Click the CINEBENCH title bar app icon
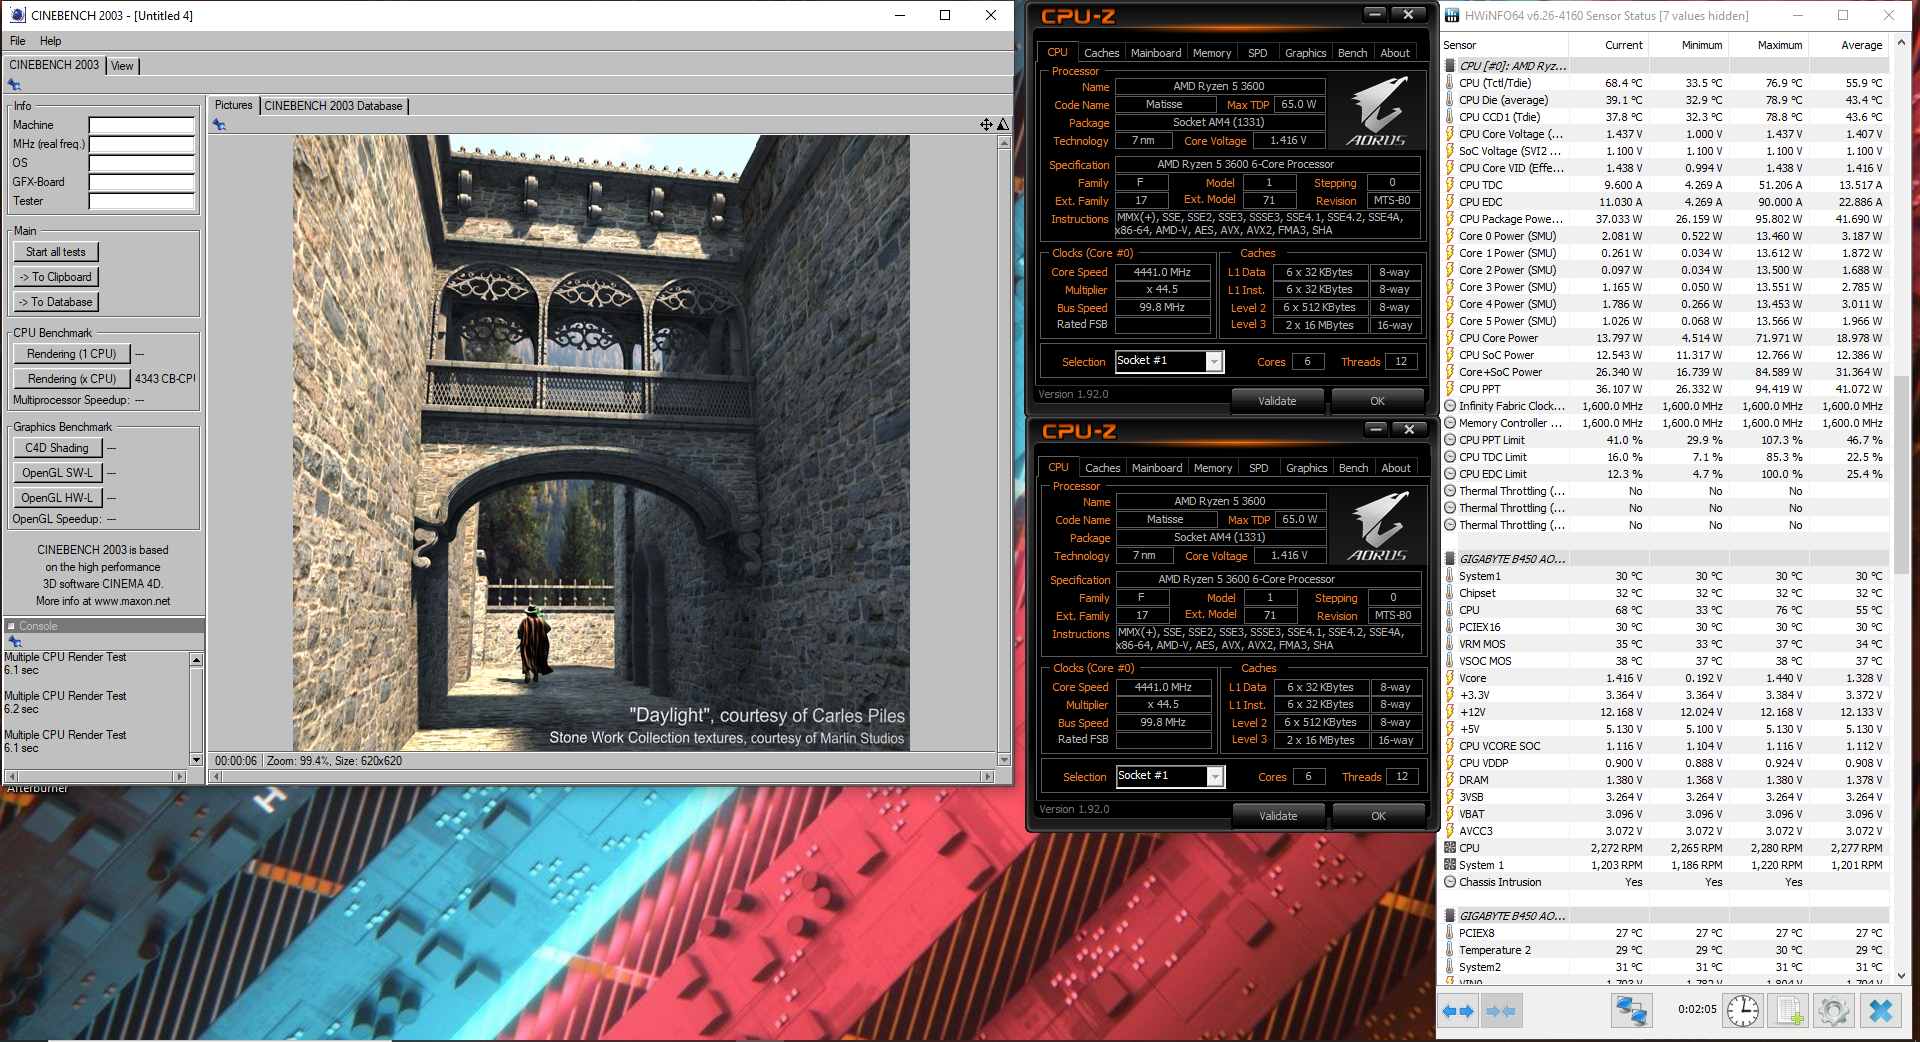This screenshot has width=1920, height=1042. (x=17, y=15)
